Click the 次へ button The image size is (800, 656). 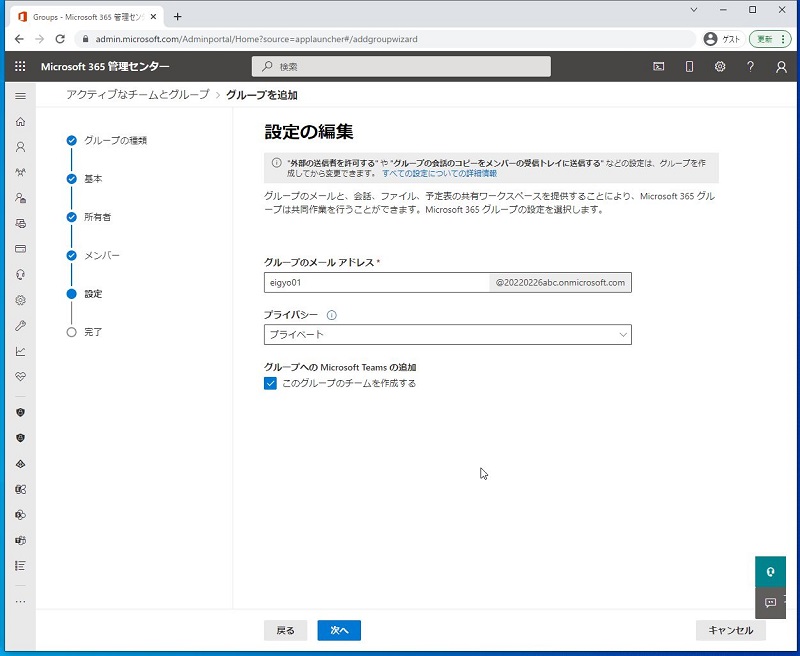click(339, 630)
